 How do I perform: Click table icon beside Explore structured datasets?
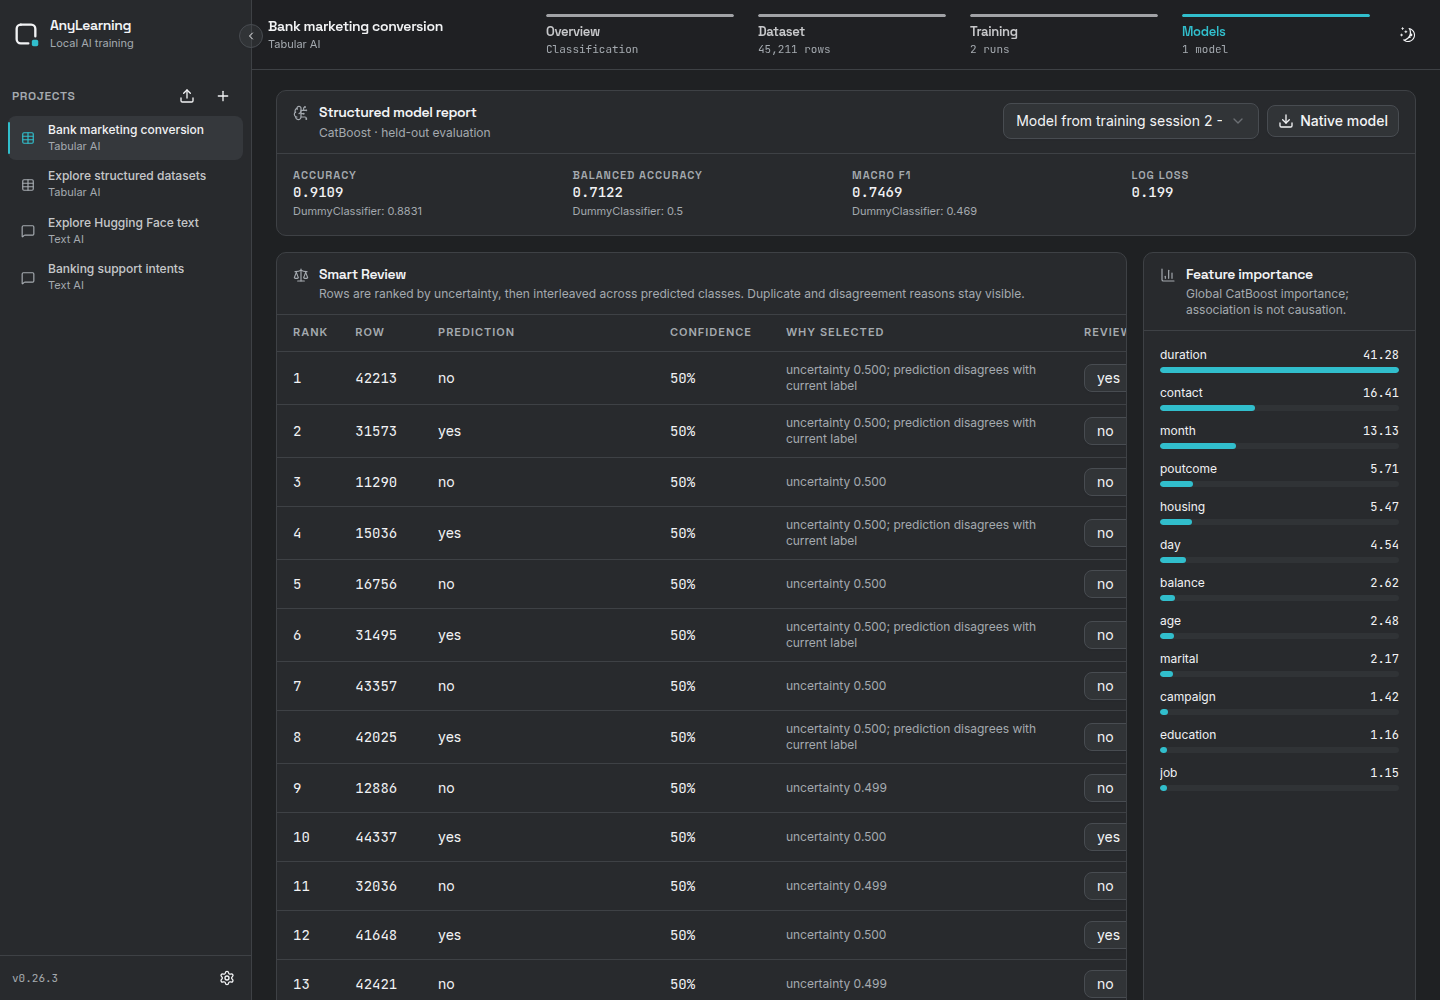[28, 185]
